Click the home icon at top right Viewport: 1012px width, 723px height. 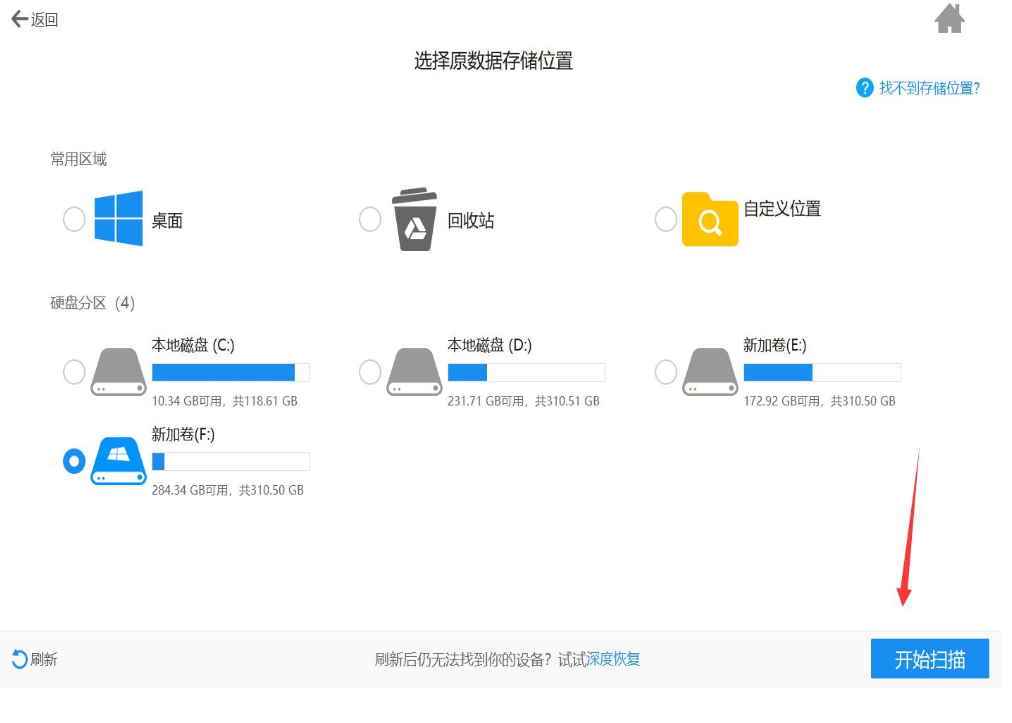[949, 18]
